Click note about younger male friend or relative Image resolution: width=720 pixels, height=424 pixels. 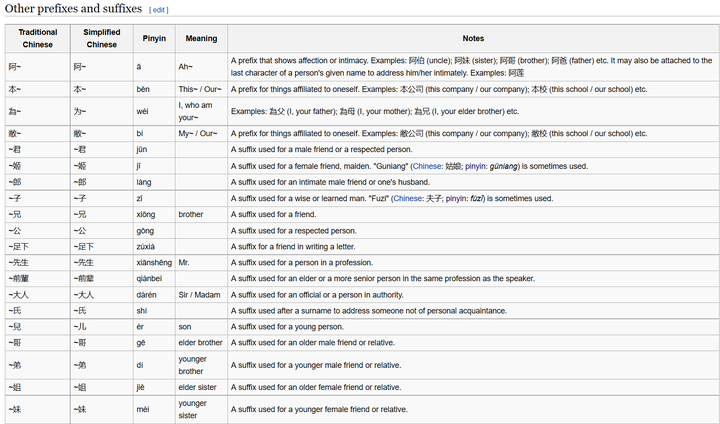(316, 365)
